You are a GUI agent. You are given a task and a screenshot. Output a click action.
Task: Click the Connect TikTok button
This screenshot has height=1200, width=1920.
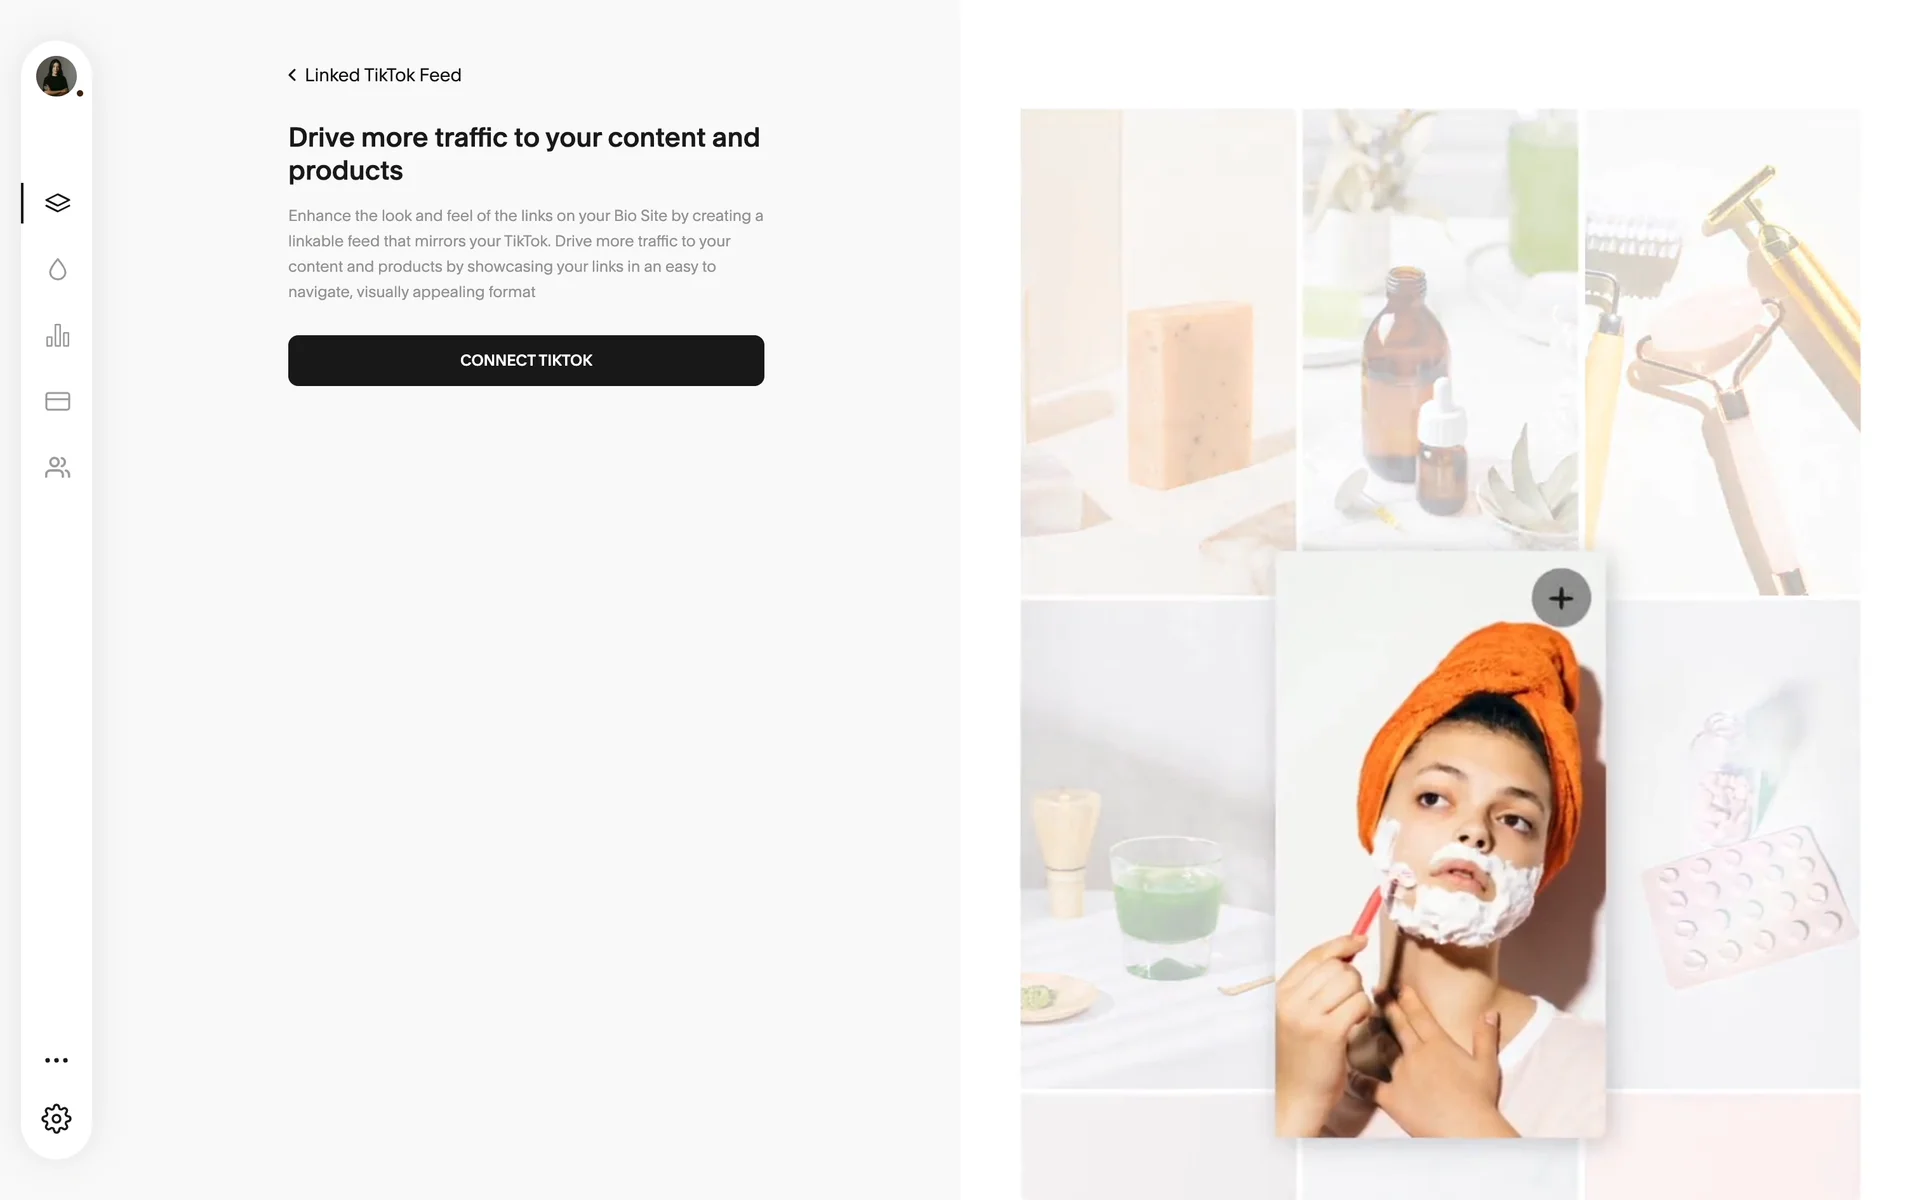pos(526,360)
